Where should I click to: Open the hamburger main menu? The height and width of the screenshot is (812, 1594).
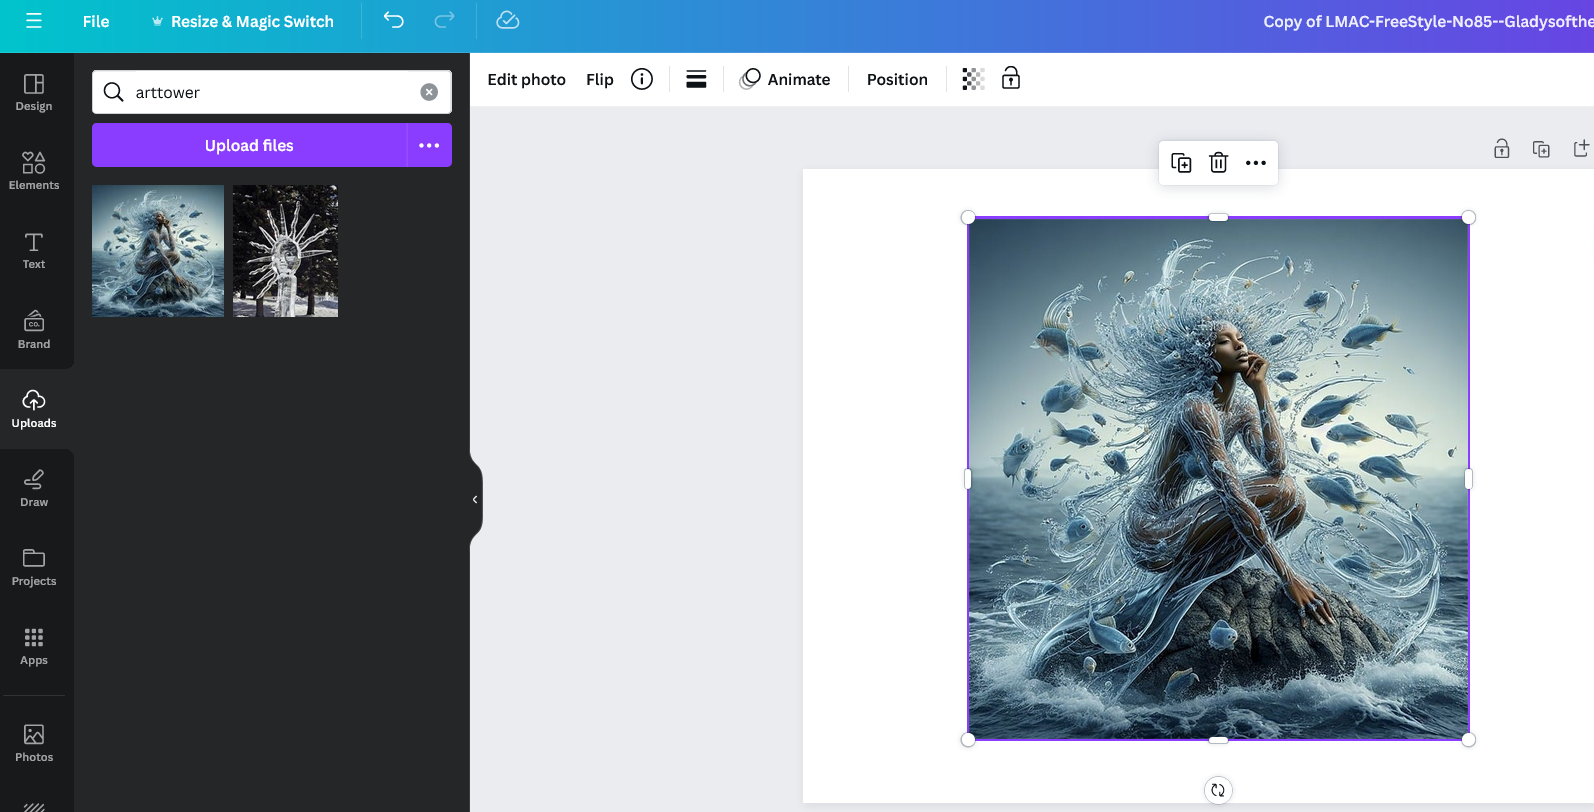(x=34, y=21)
